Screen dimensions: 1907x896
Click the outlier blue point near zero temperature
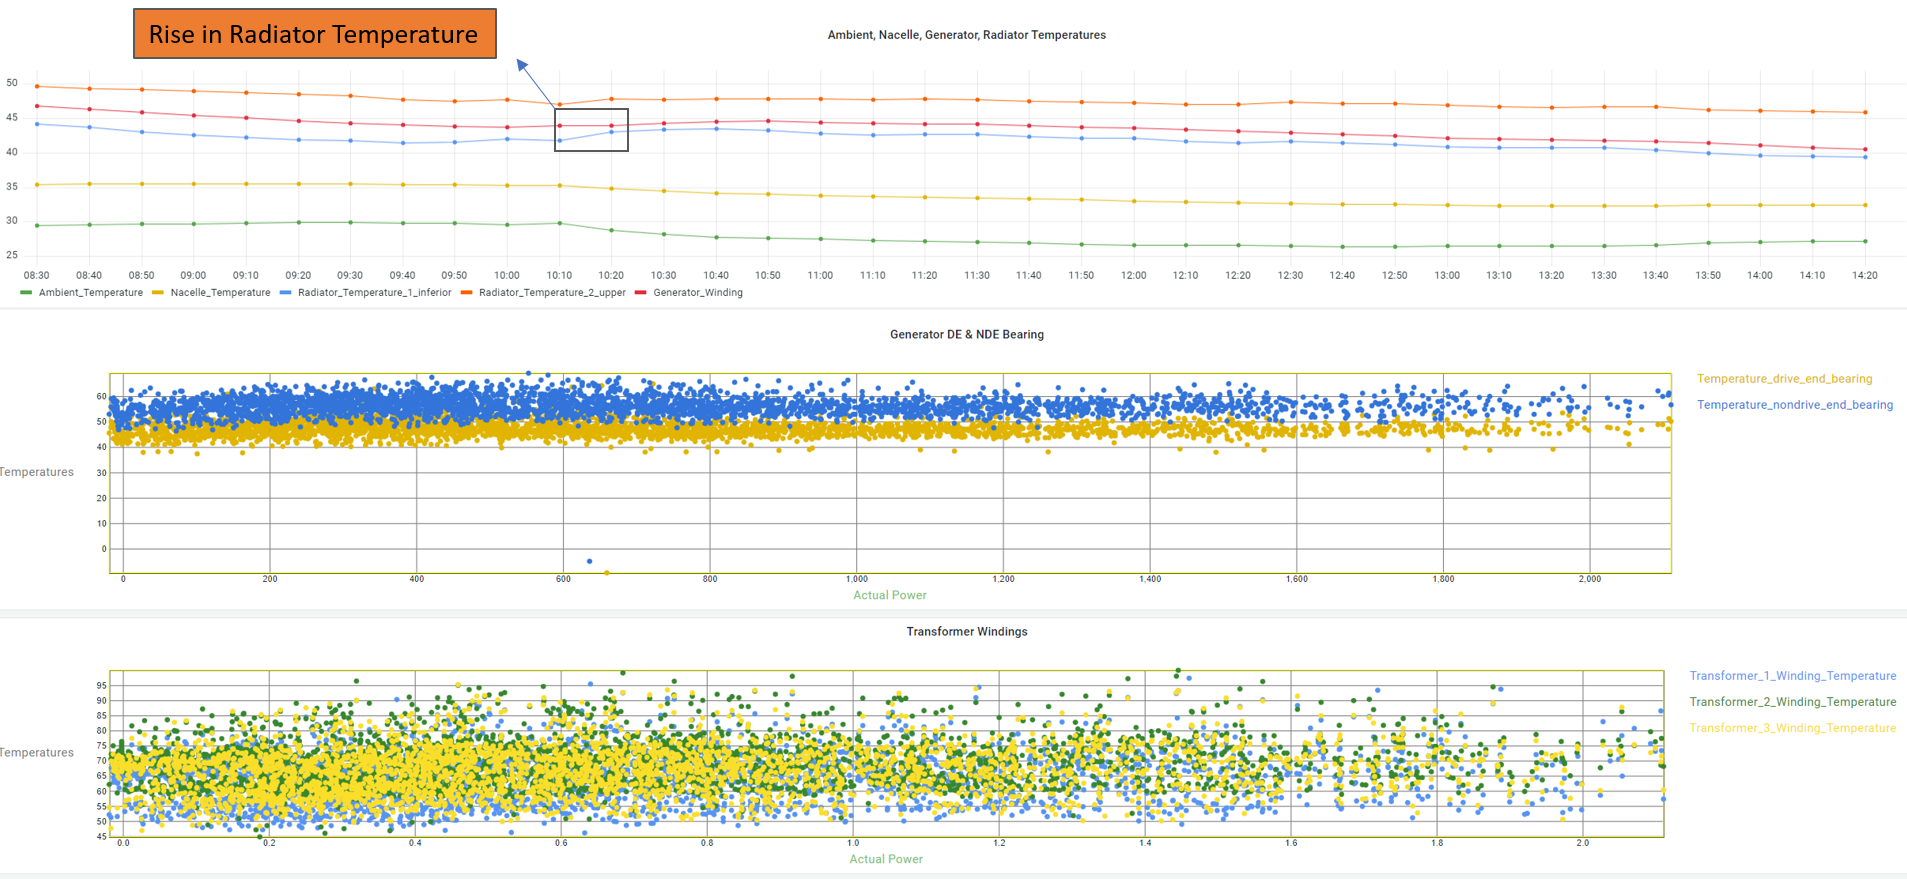coord(589,561)
